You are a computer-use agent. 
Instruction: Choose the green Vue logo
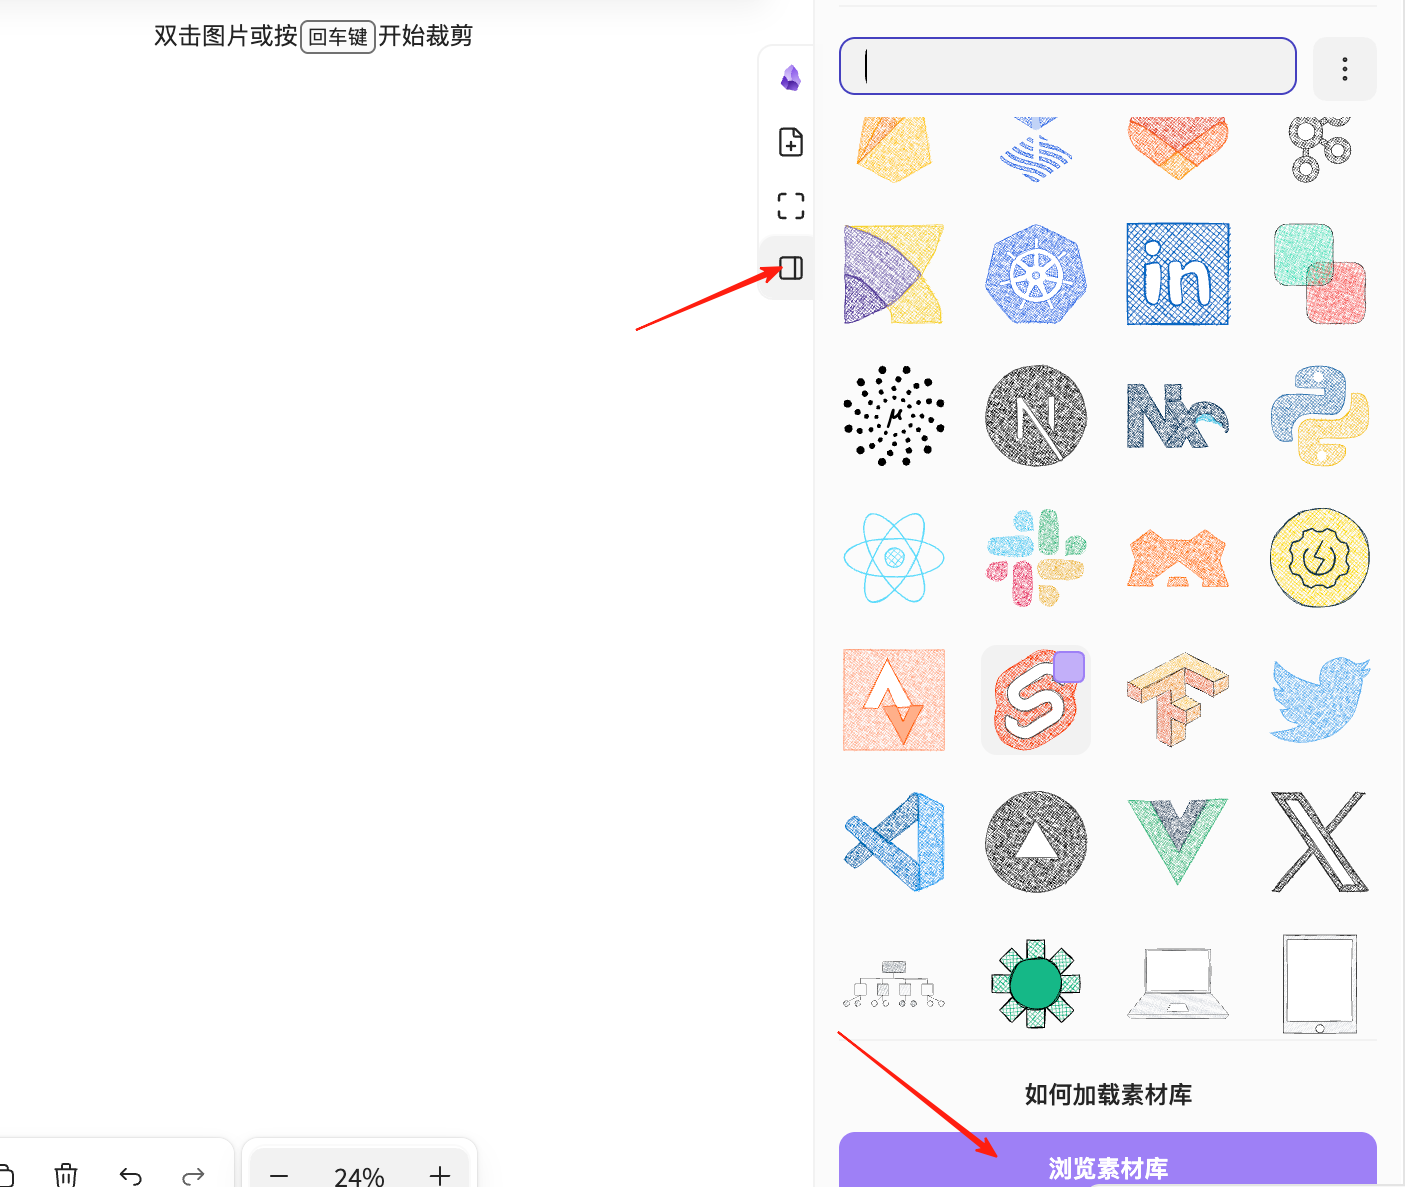(x=1178, y=842)
